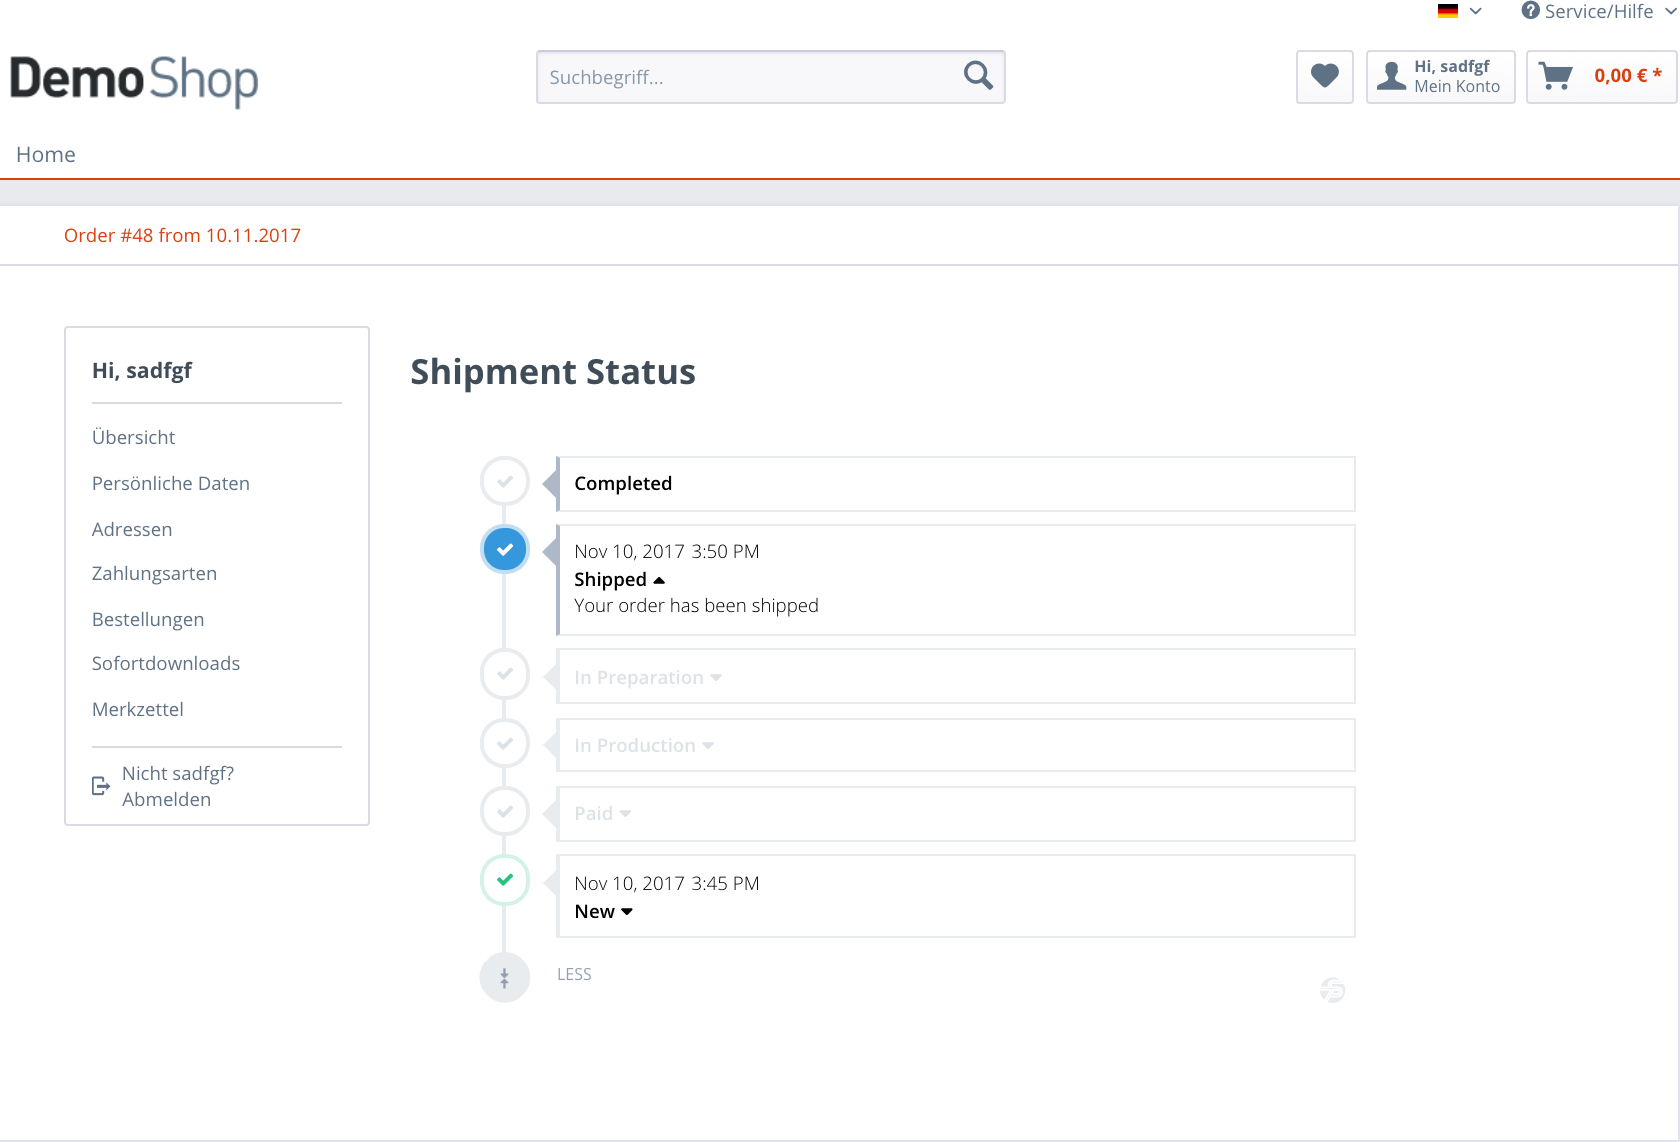1680x1142 pixels.
Task: Click the In Production status circle
Action: [x=505, y=744]
